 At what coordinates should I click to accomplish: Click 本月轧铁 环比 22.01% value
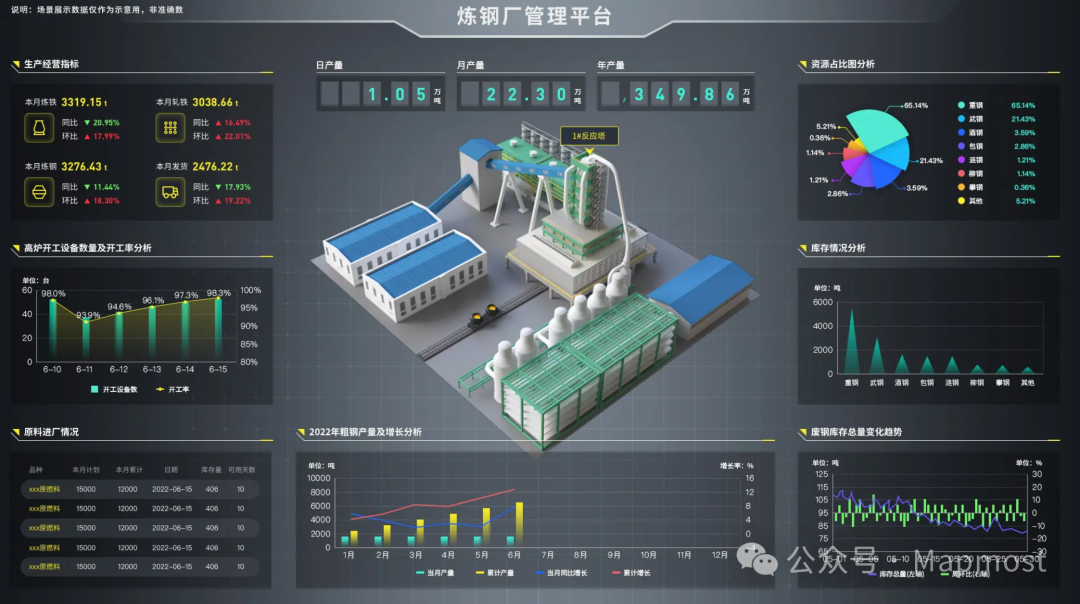point(237,136)
